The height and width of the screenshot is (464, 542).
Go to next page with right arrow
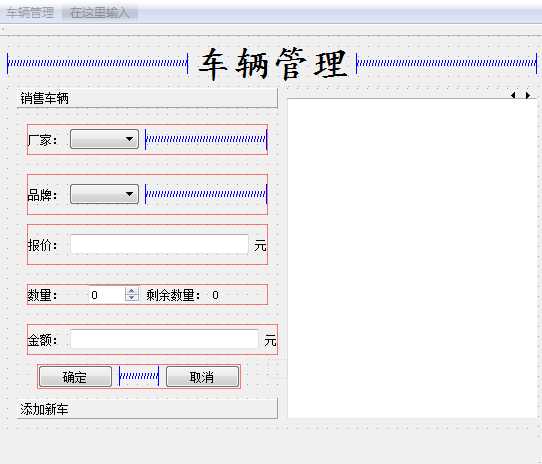527,95
